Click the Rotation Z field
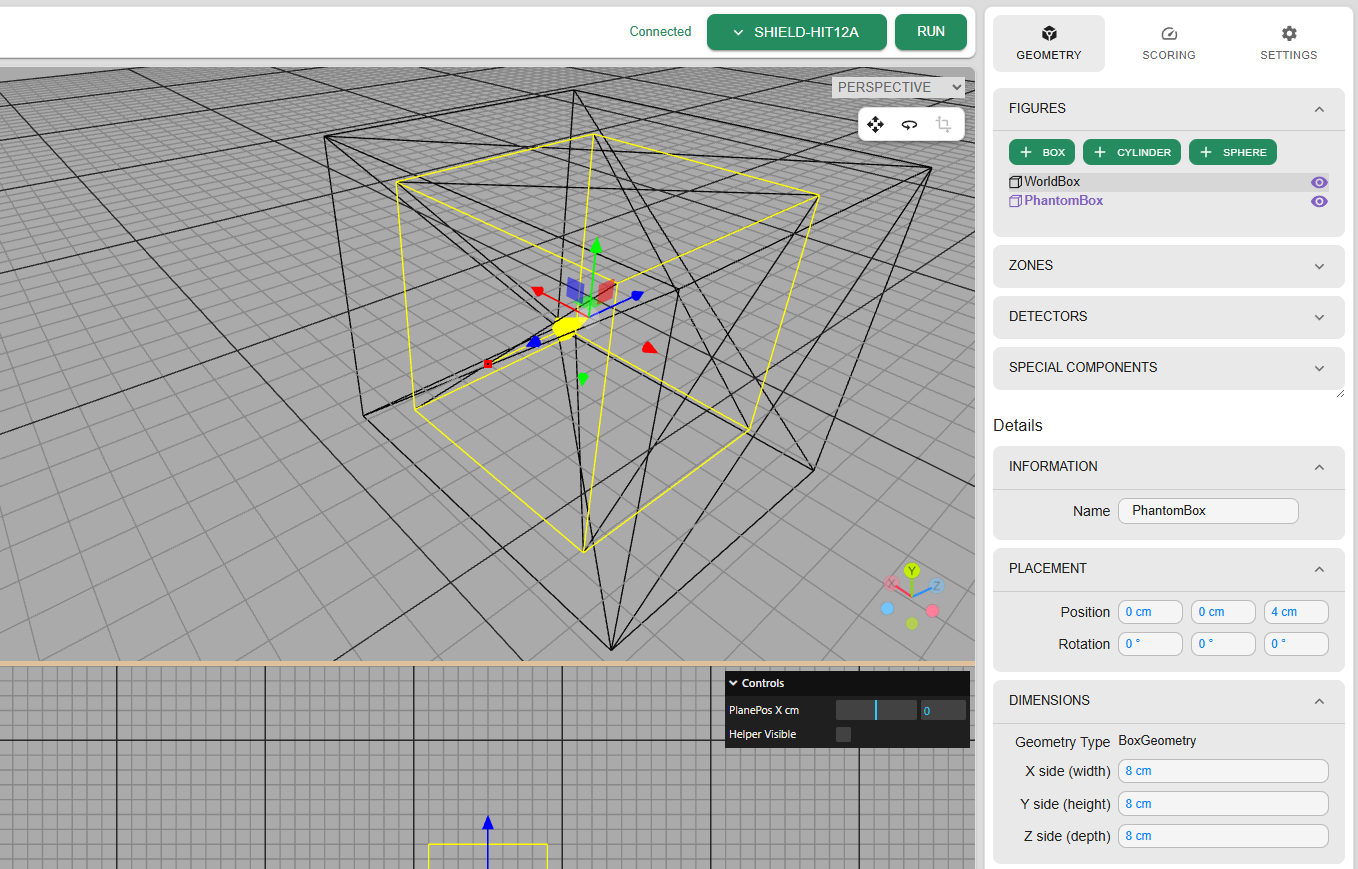This screenshot has height=869, width=1358. point(1296,644)
